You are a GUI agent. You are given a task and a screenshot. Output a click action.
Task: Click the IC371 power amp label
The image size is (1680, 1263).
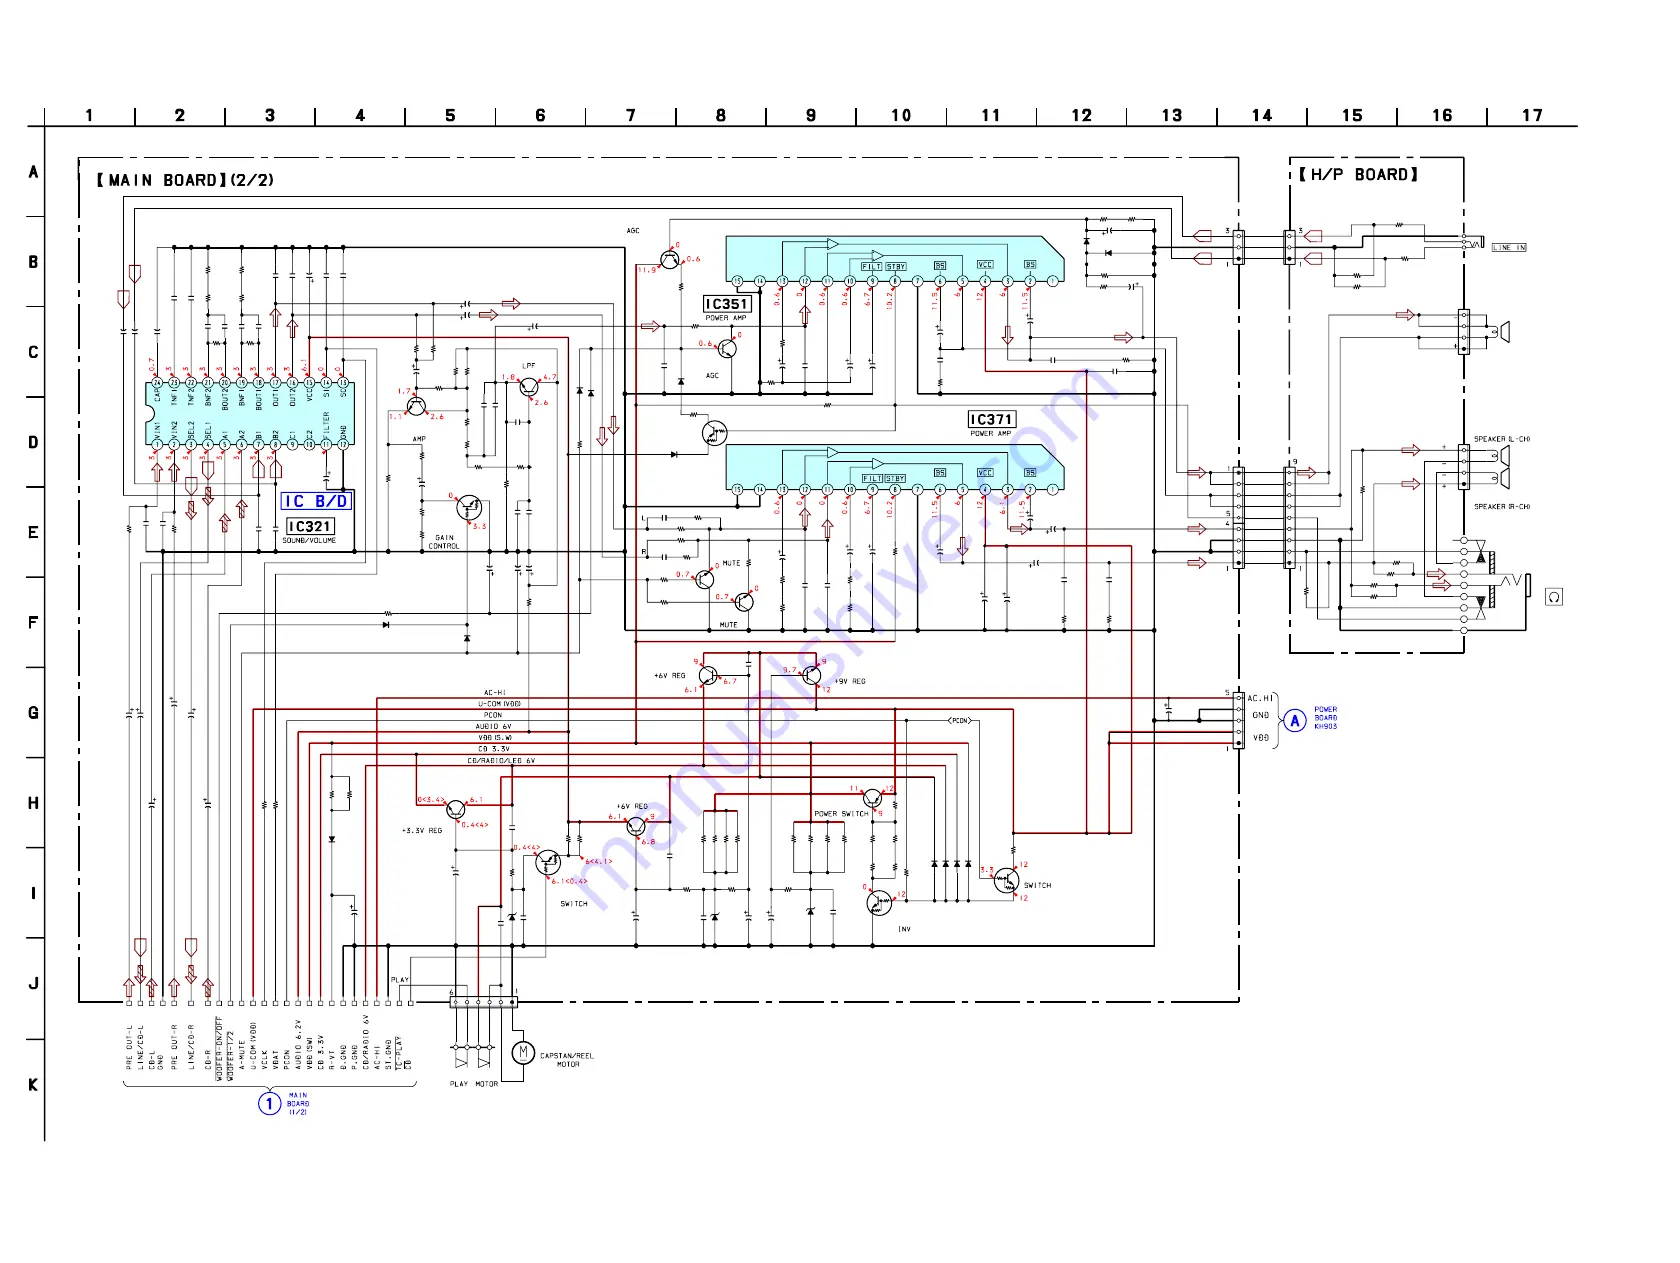tap(992, 419)
